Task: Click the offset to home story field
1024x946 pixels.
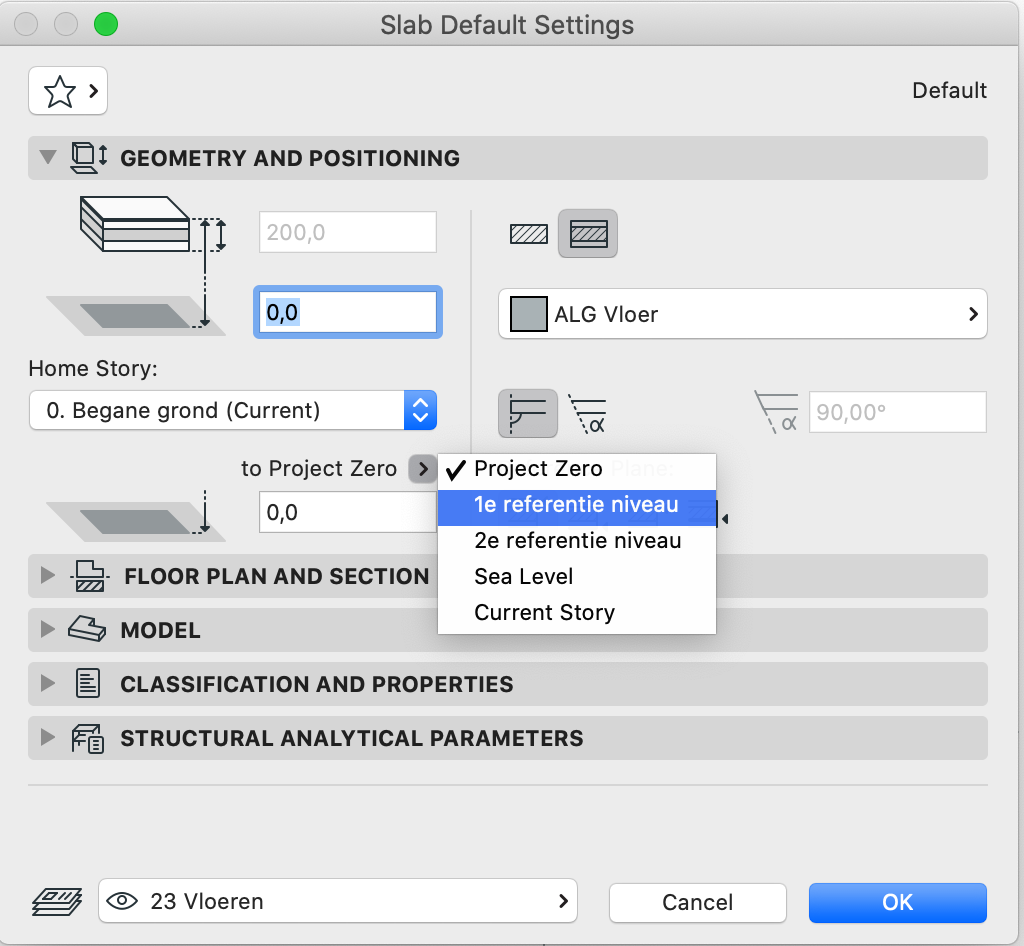Action: tap(347, 312)
